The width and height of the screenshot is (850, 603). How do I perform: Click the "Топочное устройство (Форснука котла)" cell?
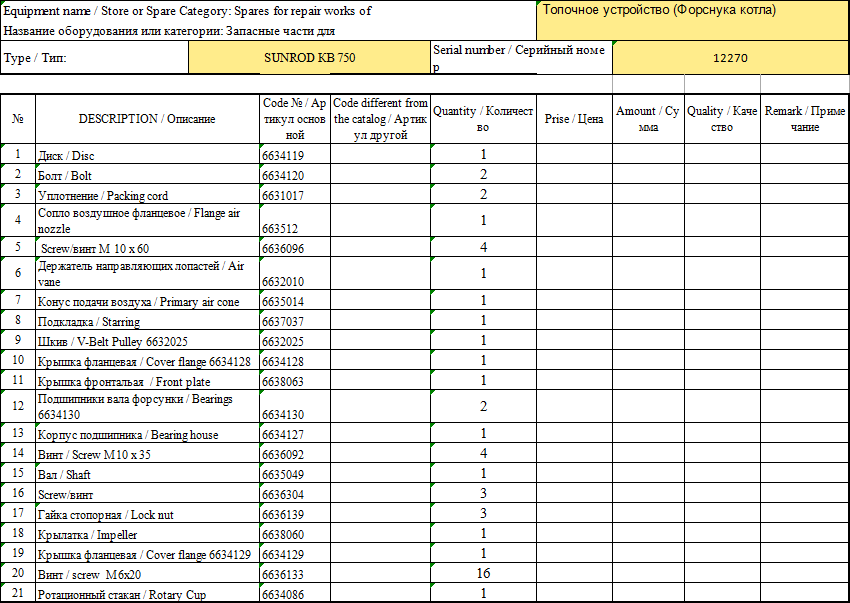693,20
